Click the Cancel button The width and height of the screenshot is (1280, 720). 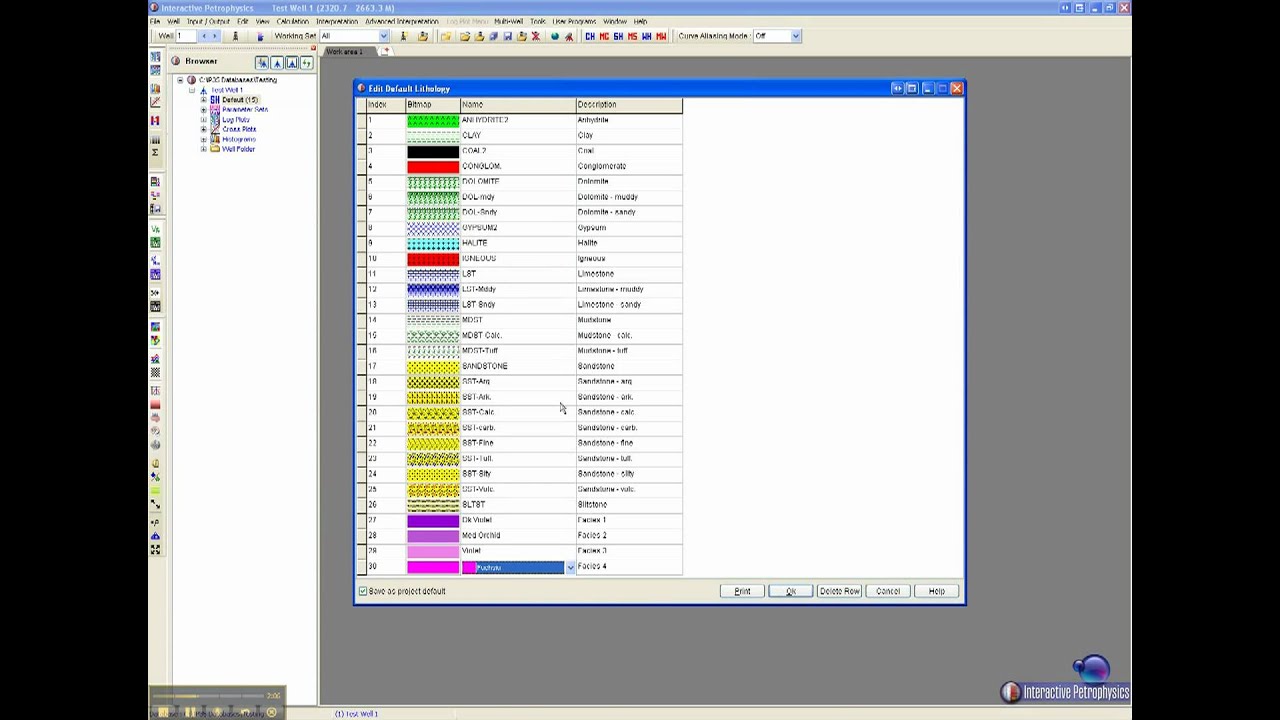pos(888,591)
